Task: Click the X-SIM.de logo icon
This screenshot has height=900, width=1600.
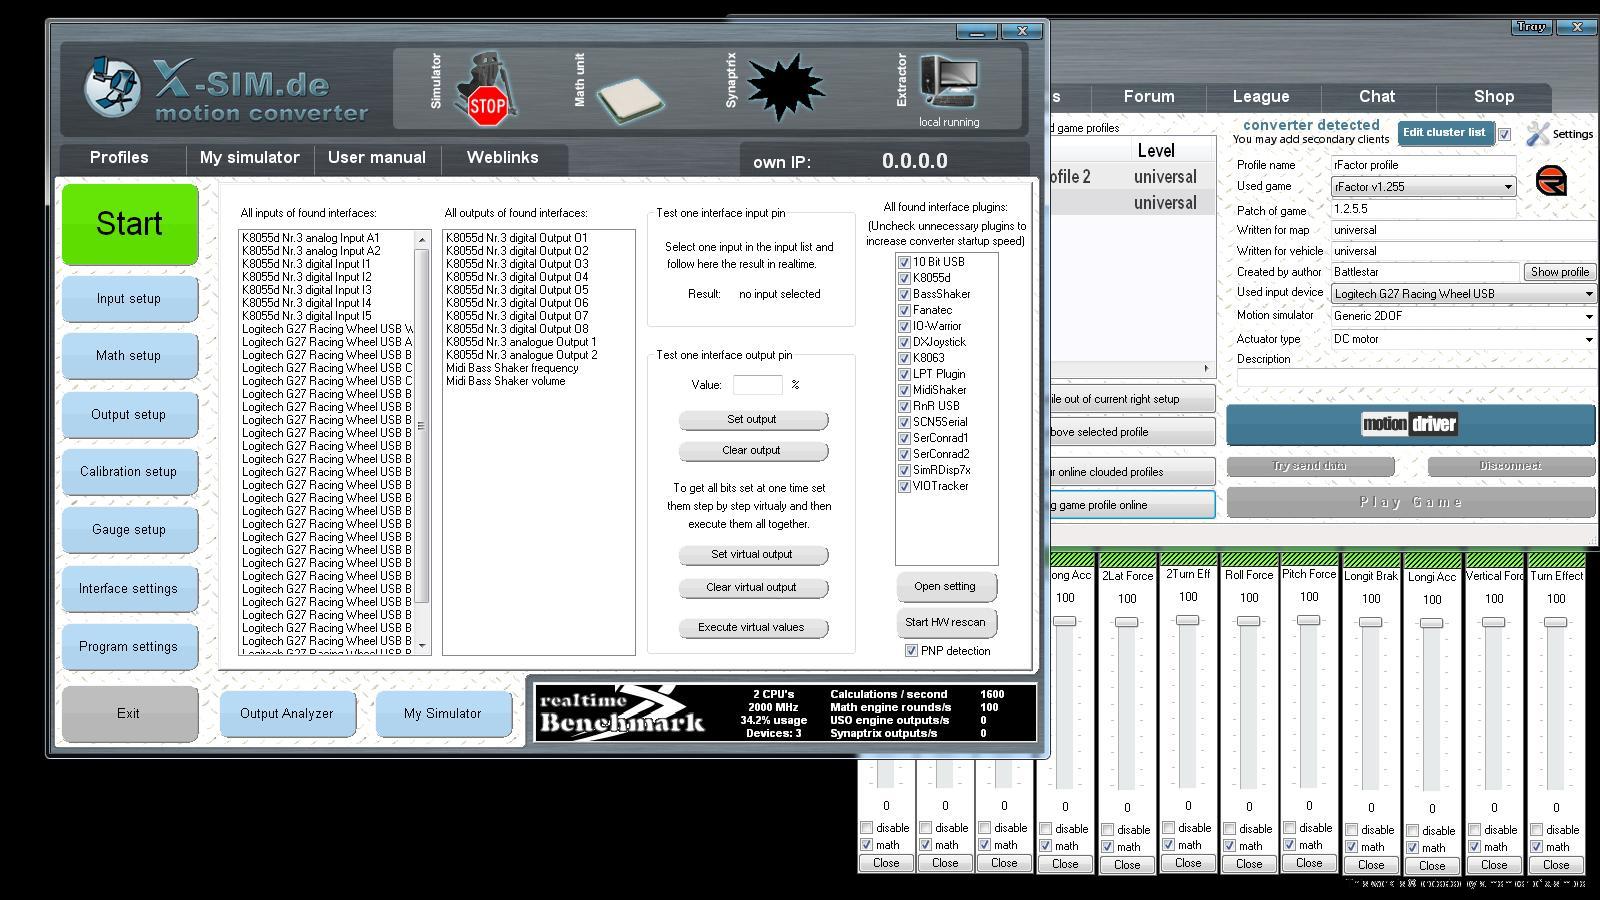Action: click(x=112, y=87)
